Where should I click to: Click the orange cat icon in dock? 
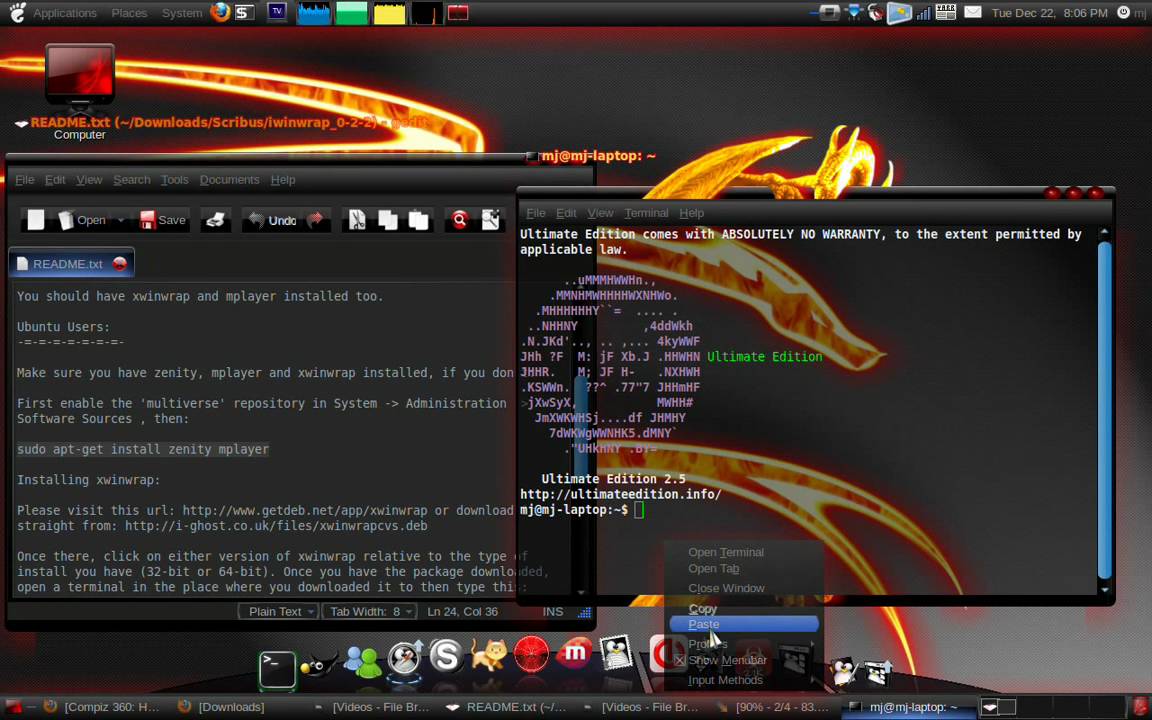tap(489, 655)
